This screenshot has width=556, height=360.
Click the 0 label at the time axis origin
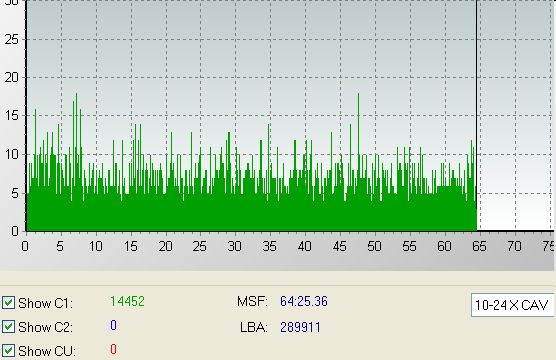point(25,246)
